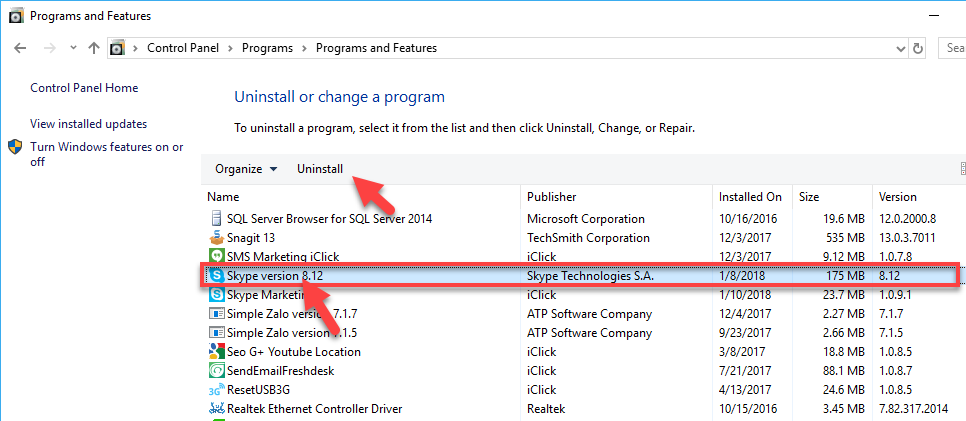Click the Forward navigation arrow
This screenshot has height=421, width=966.
pos(51,48)
